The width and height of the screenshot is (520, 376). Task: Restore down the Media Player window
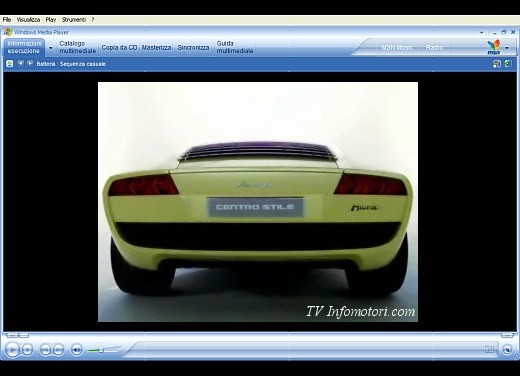click(504, 32)
